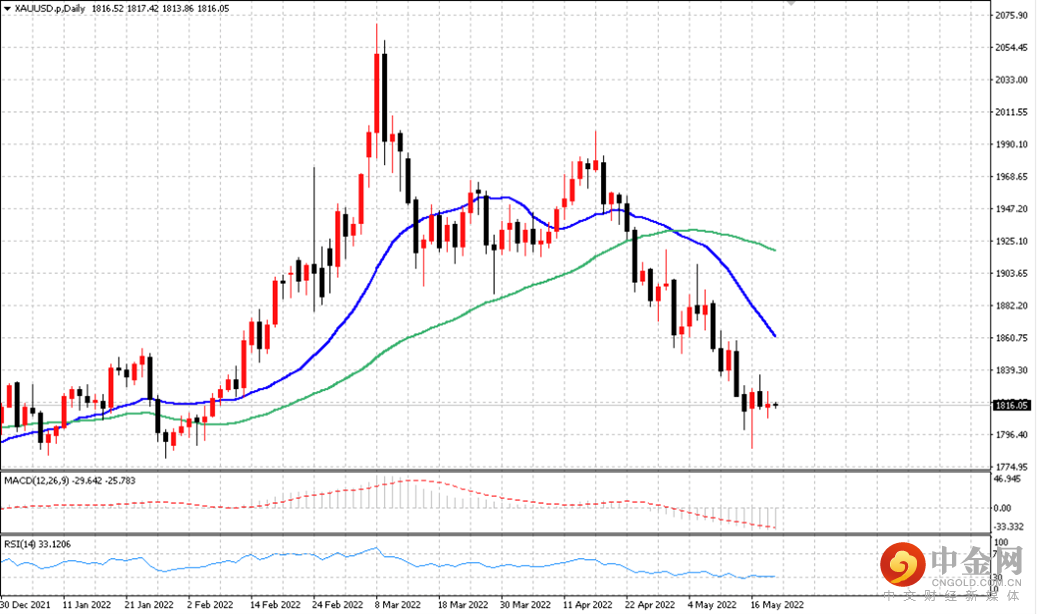Click the MACD(12,26,9) indicator label
This screenshot has height=614, width=1037.
69,480
